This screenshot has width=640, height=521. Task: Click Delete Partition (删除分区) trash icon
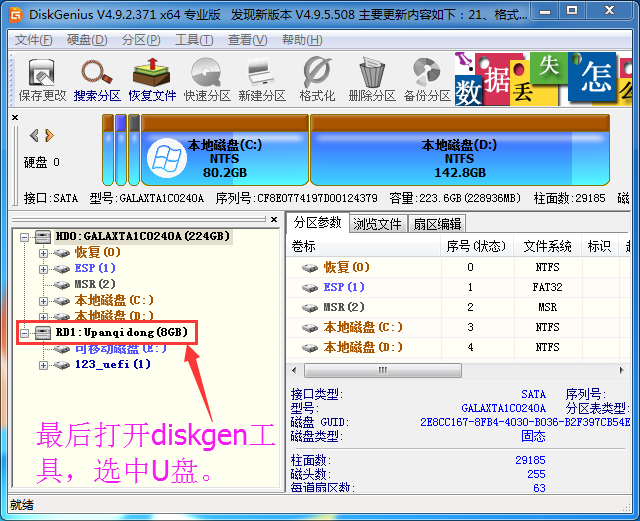tap(372, 80)
